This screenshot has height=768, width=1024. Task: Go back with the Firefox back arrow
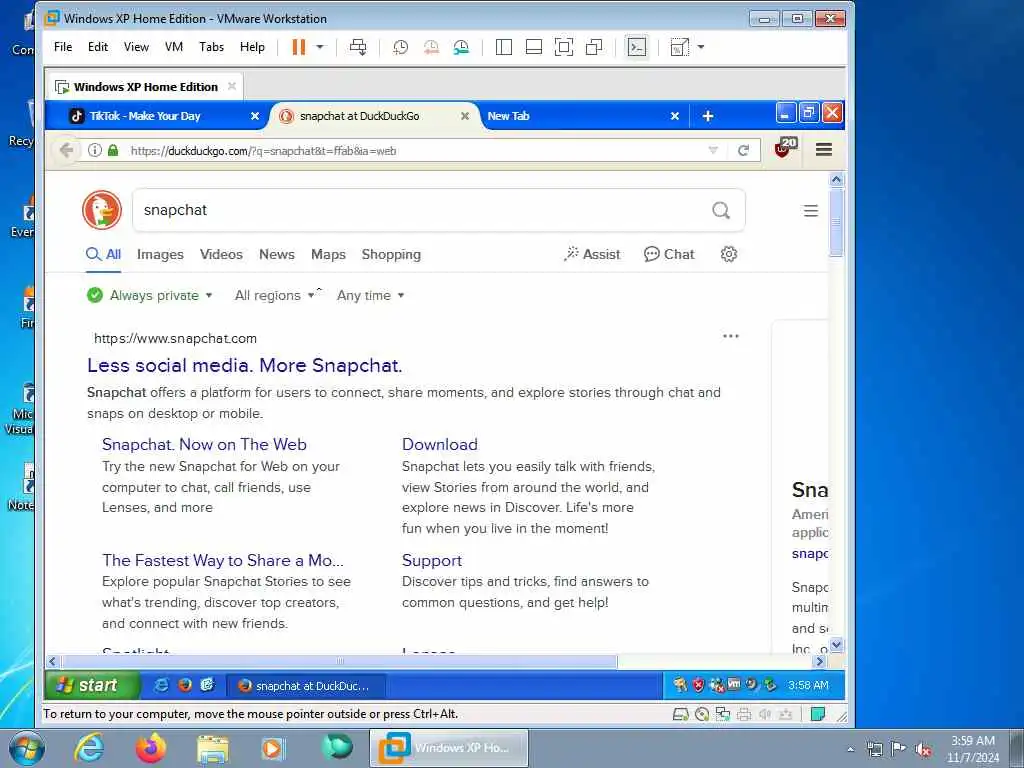66,150
